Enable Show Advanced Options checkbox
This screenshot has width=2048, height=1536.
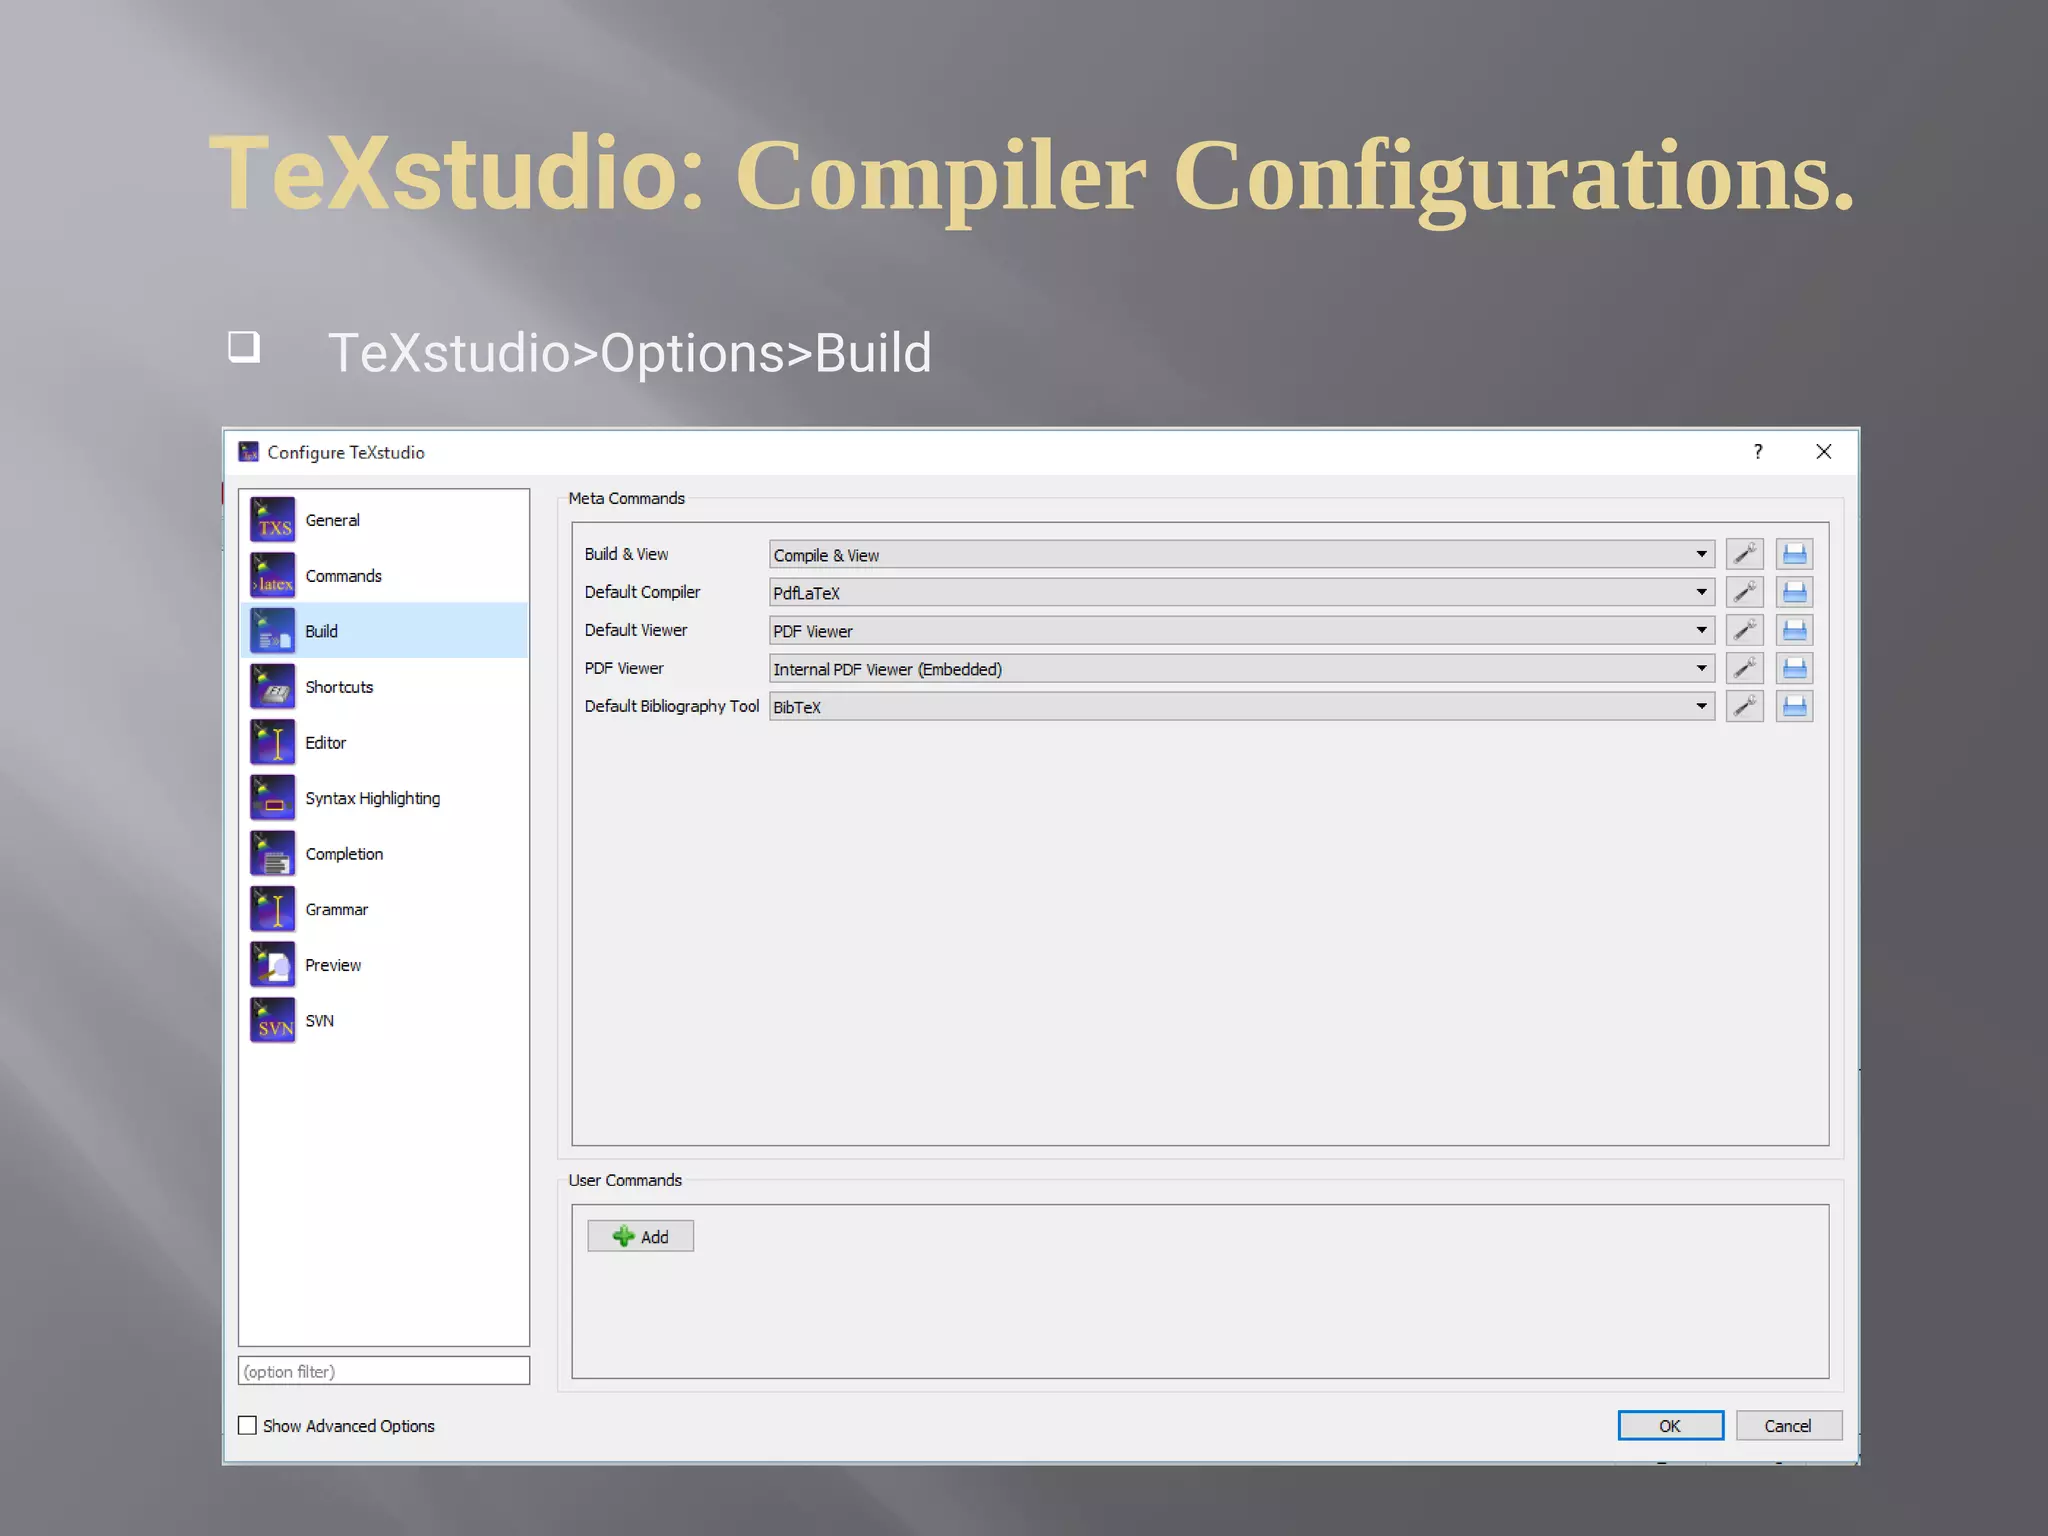click(x=248, y=1425)
